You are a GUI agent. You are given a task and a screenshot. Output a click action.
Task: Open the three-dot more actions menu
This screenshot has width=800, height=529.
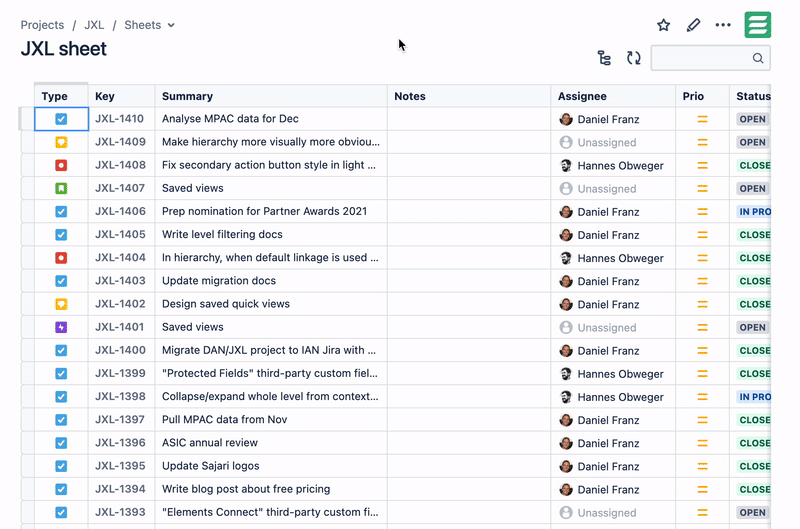[723, 25]
